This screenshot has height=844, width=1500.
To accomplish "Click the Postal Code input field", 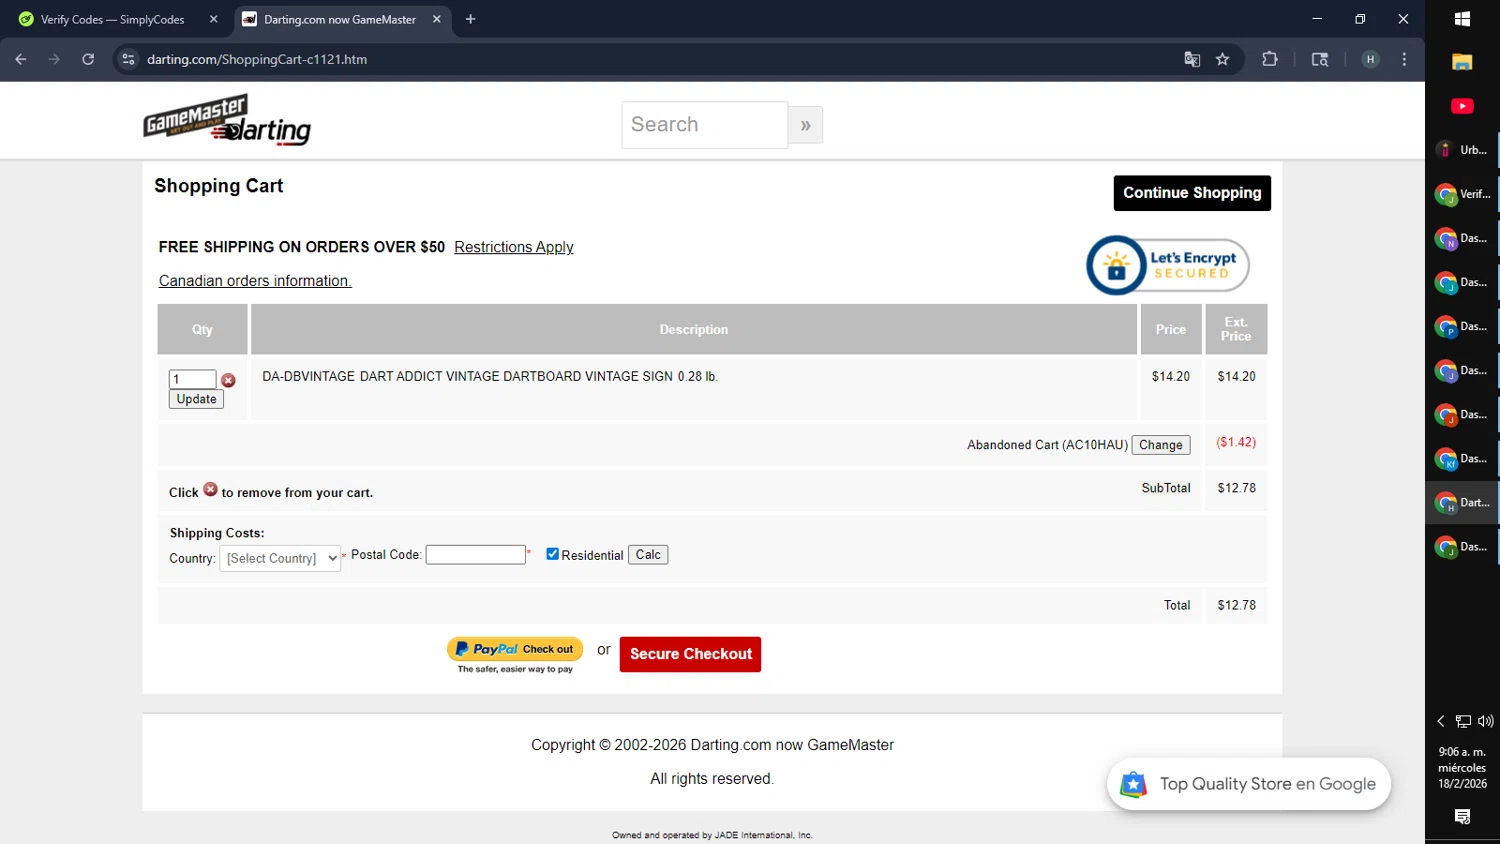I will coord(476,554).
